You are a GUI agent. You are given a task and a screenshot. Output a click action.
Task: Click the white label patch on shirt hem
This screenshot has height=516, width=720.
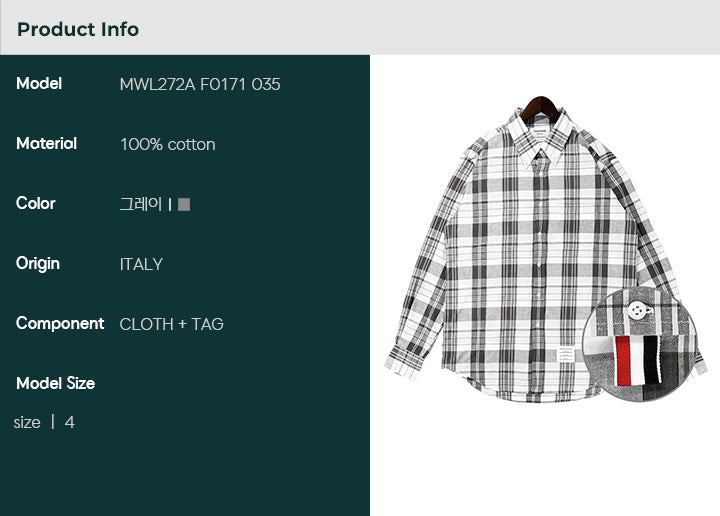pyautogui.click(x=566, y=356)
